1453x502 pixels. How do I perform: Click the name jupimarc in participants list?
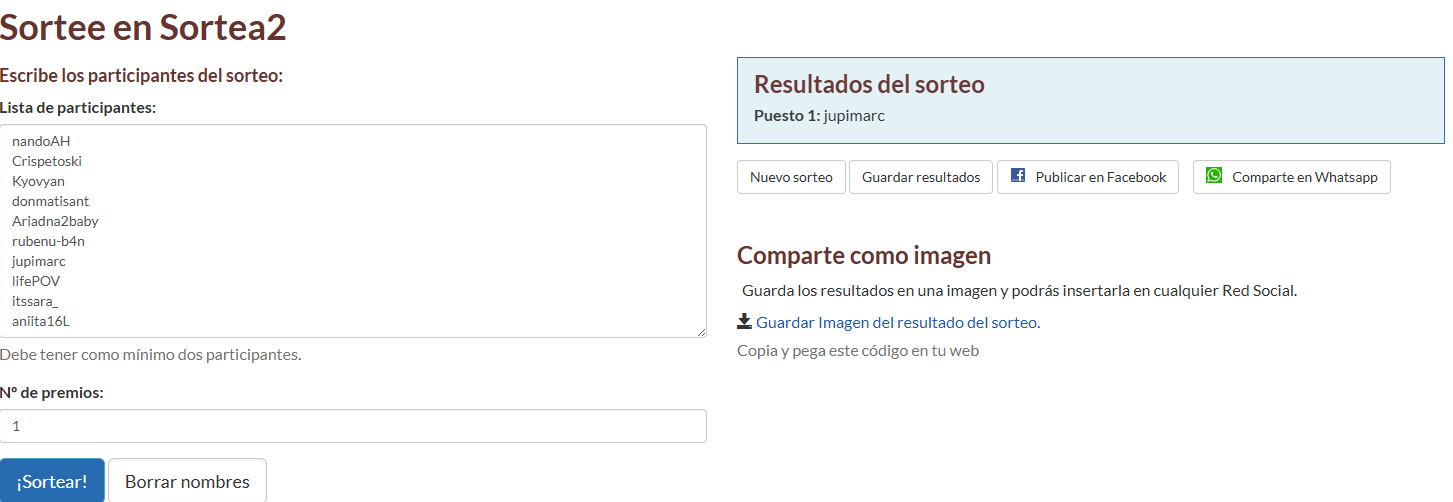tap(39, 261)
